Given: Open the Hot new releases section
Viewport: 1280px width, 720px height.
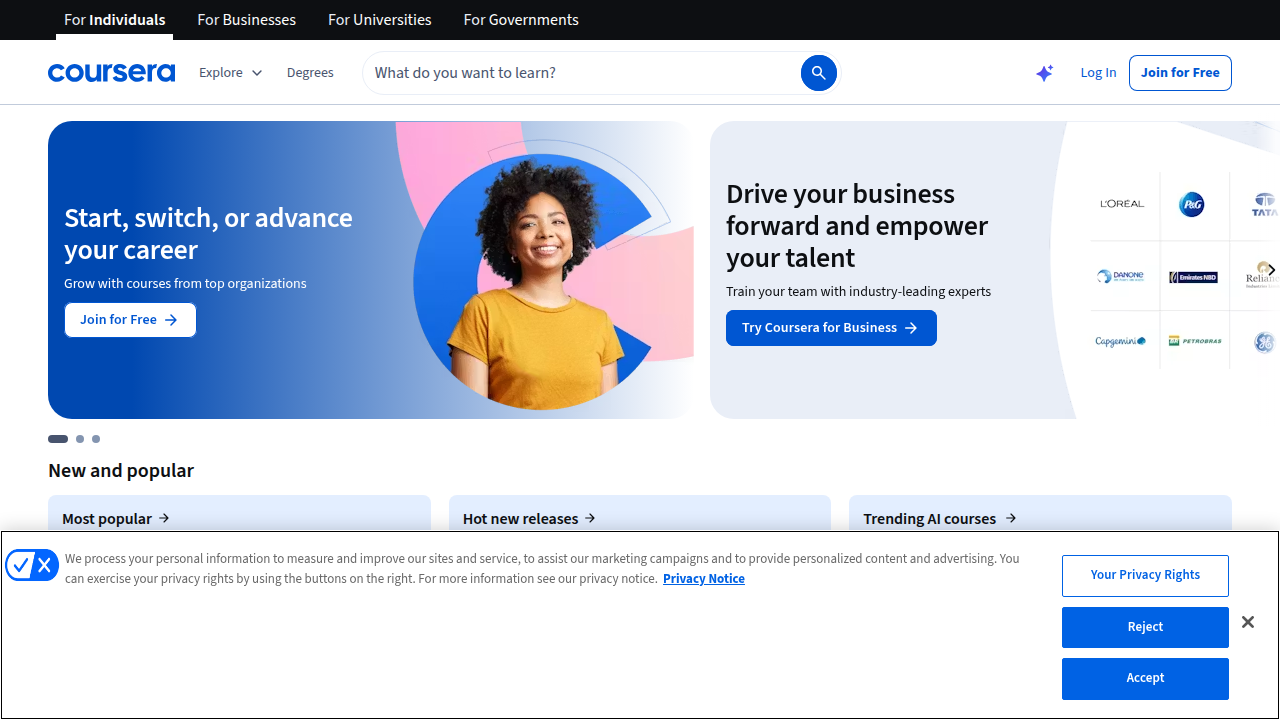Looking at the screenshot, I should coord(529,518).
